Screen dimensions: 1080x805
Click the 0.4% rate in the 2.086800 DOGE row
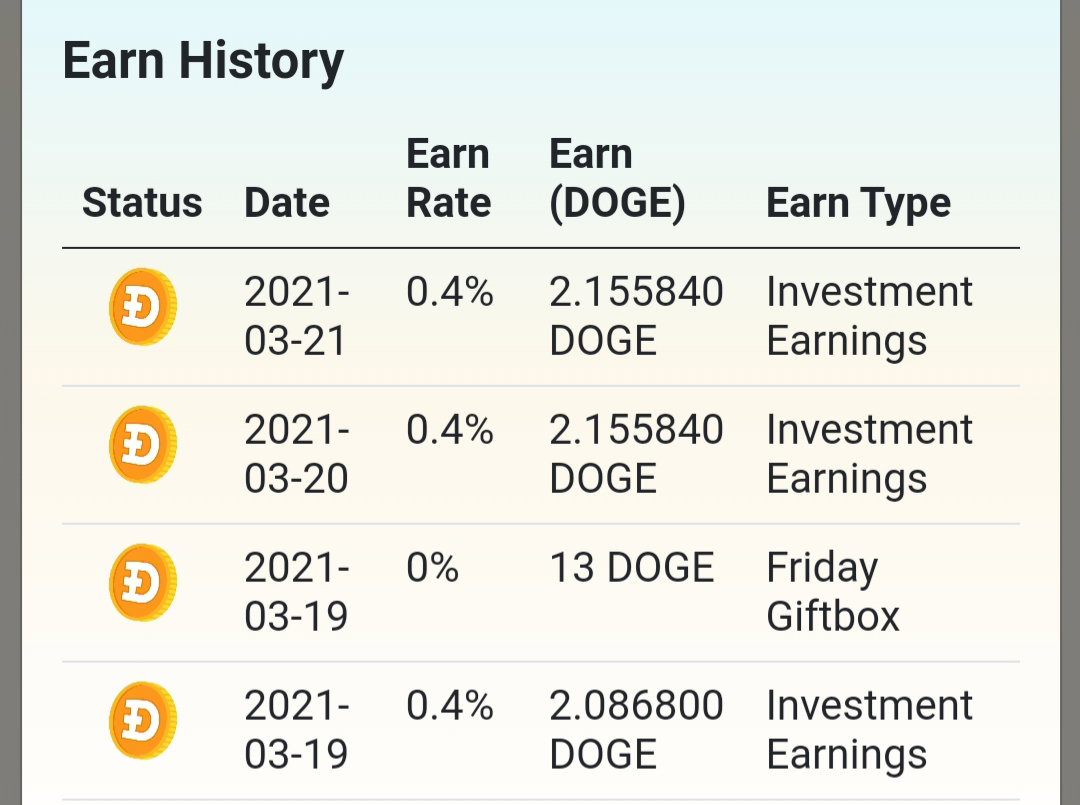[450, 705]
